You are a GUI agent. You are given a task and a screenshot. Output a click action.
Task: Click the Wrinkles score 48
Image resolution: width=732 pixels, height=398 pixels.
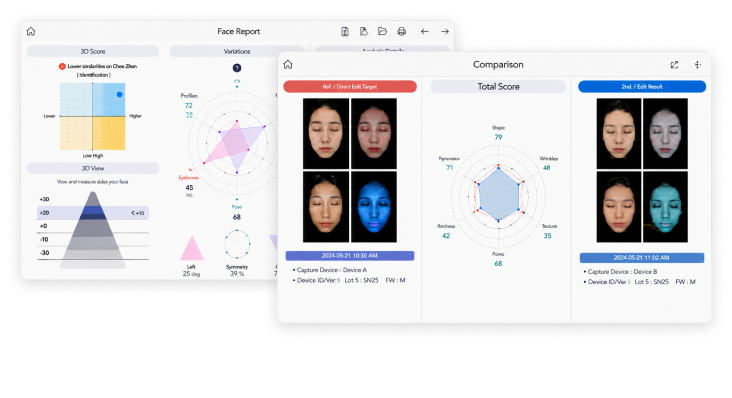(547, 168)
